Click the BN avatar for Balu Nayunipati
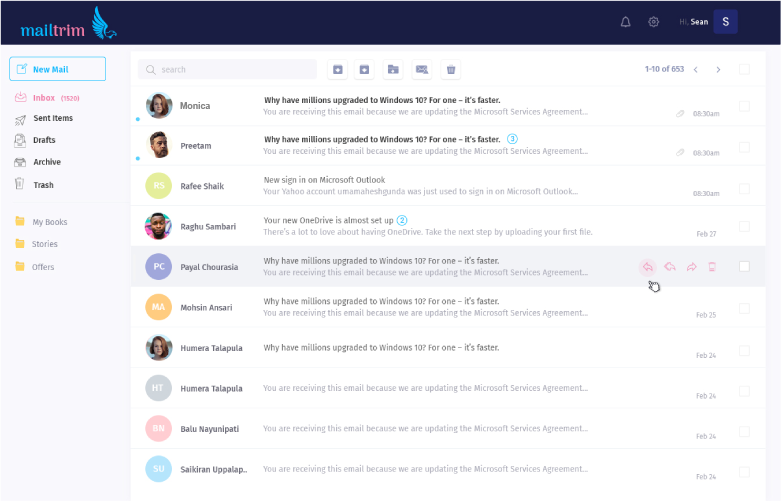The width and height of the screenshot is (781, 501). [159, 428]
